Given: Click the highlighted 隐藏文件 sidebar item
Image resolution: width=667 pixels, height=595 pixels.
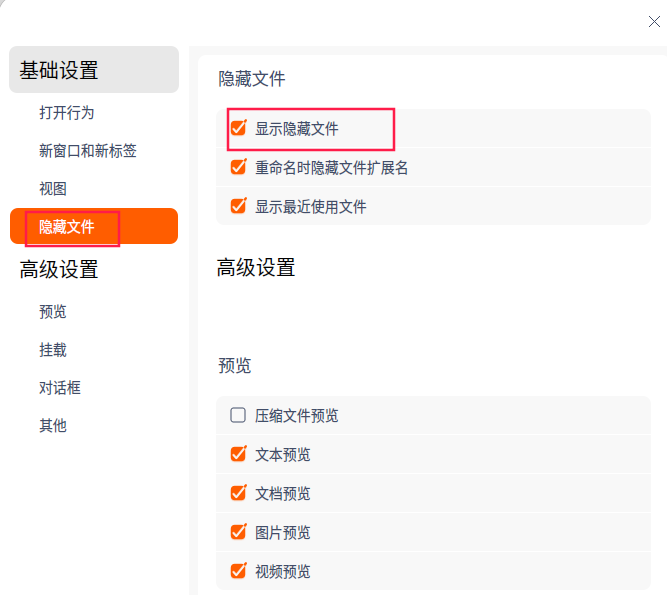Looking at the screenshot, I should pos(67,227).
